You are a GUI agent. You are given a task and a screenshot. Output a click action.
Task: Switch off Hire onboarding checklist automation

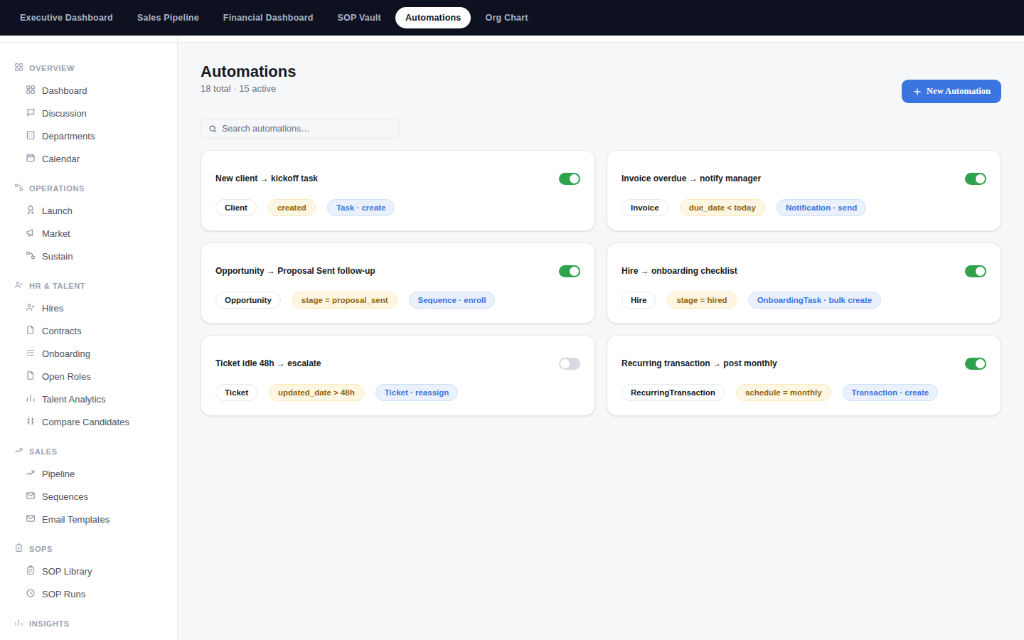pos(975,271)
